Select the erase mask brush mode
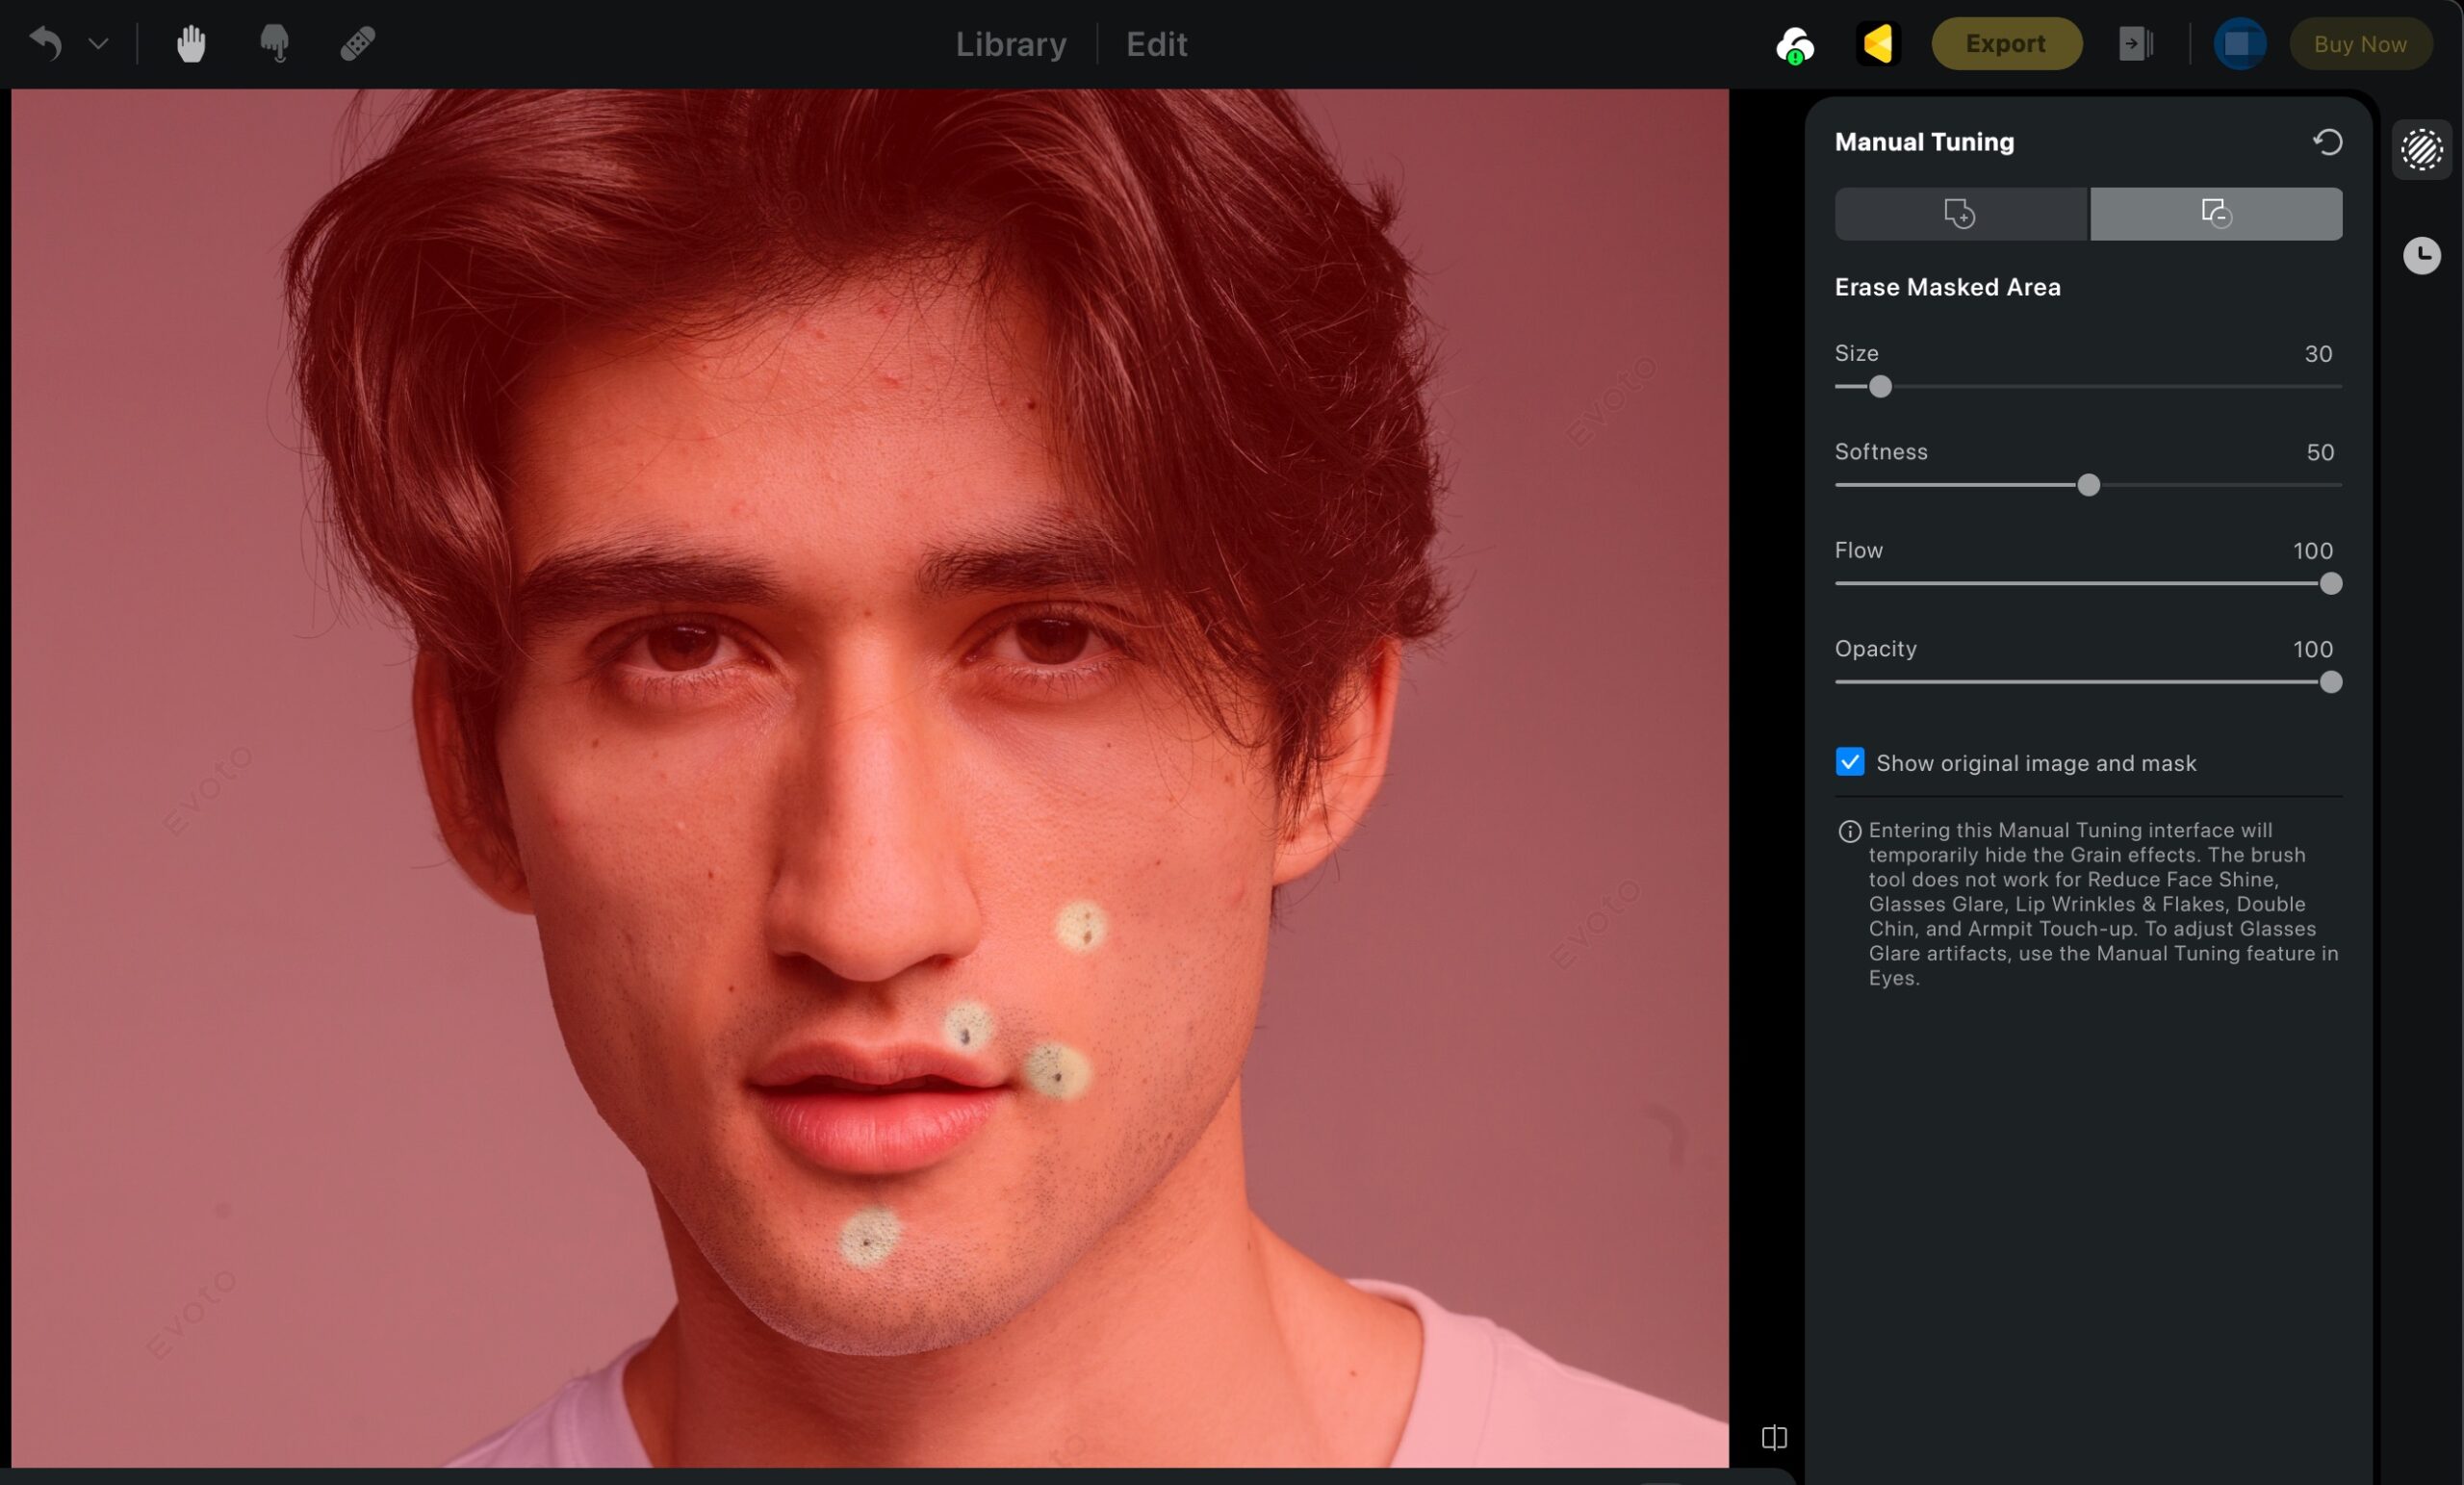Screen dimensions: 2464x1485 (x=2215, y=214)
